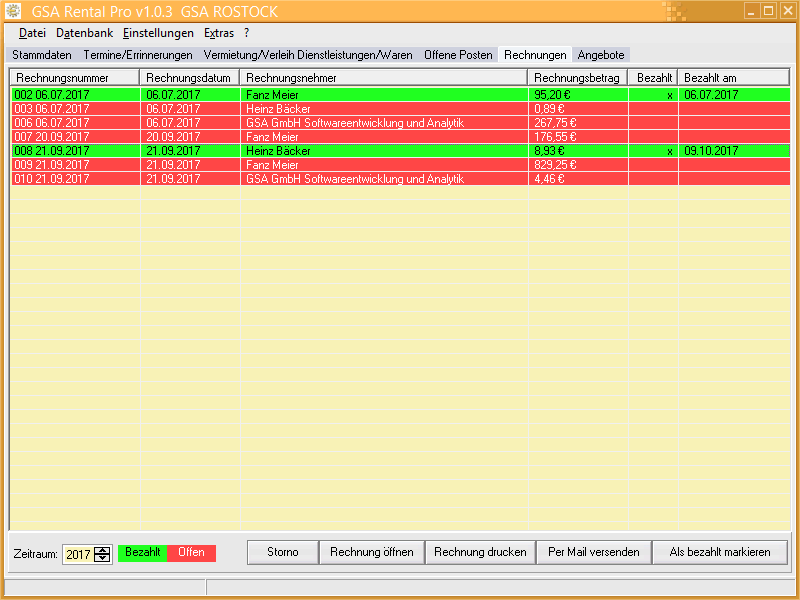Switch to the Offene Posten tab
The height and width of the screenshot is (600, 800).
coord(458,55)
